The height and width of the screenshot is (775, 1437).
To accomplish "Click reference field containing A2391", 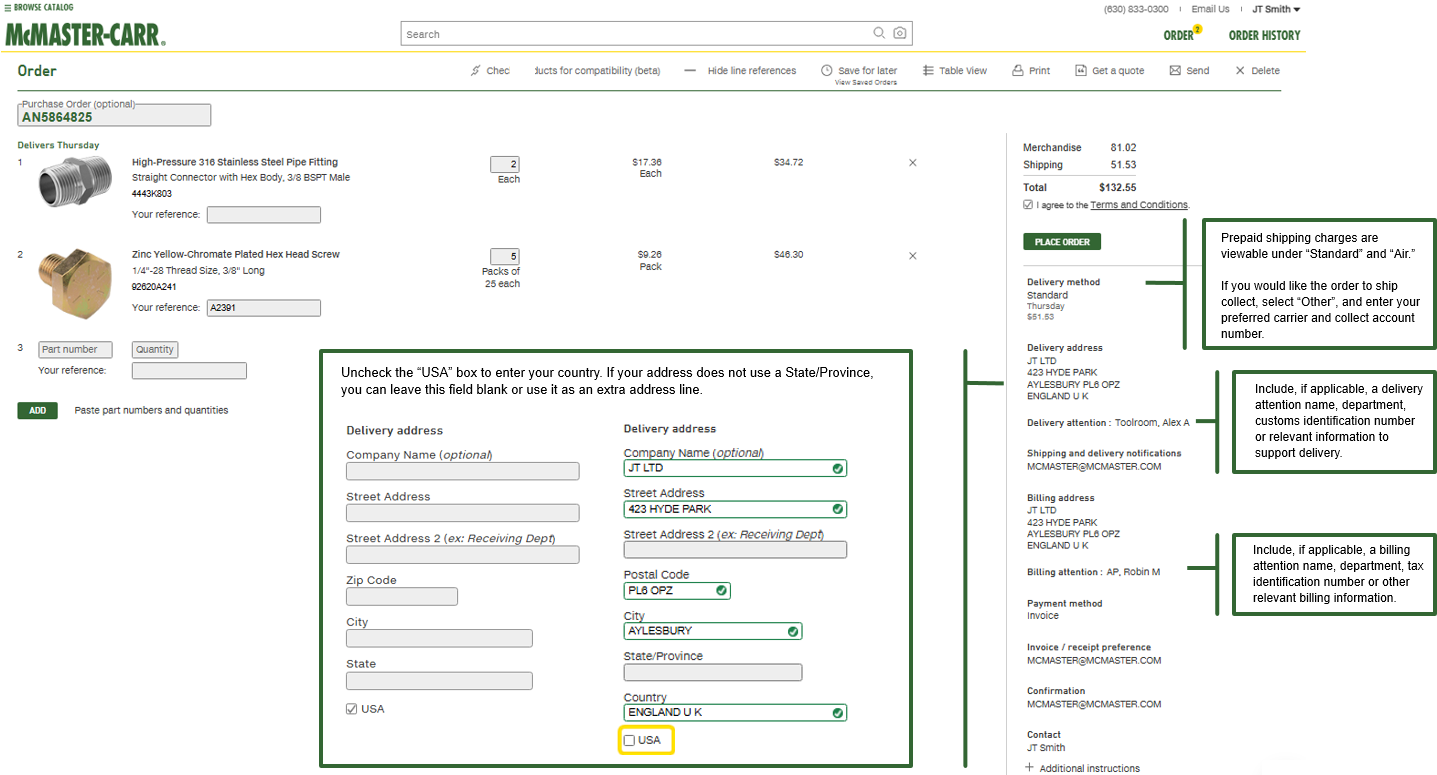I will pyautogui.click(x=263, y=308).
